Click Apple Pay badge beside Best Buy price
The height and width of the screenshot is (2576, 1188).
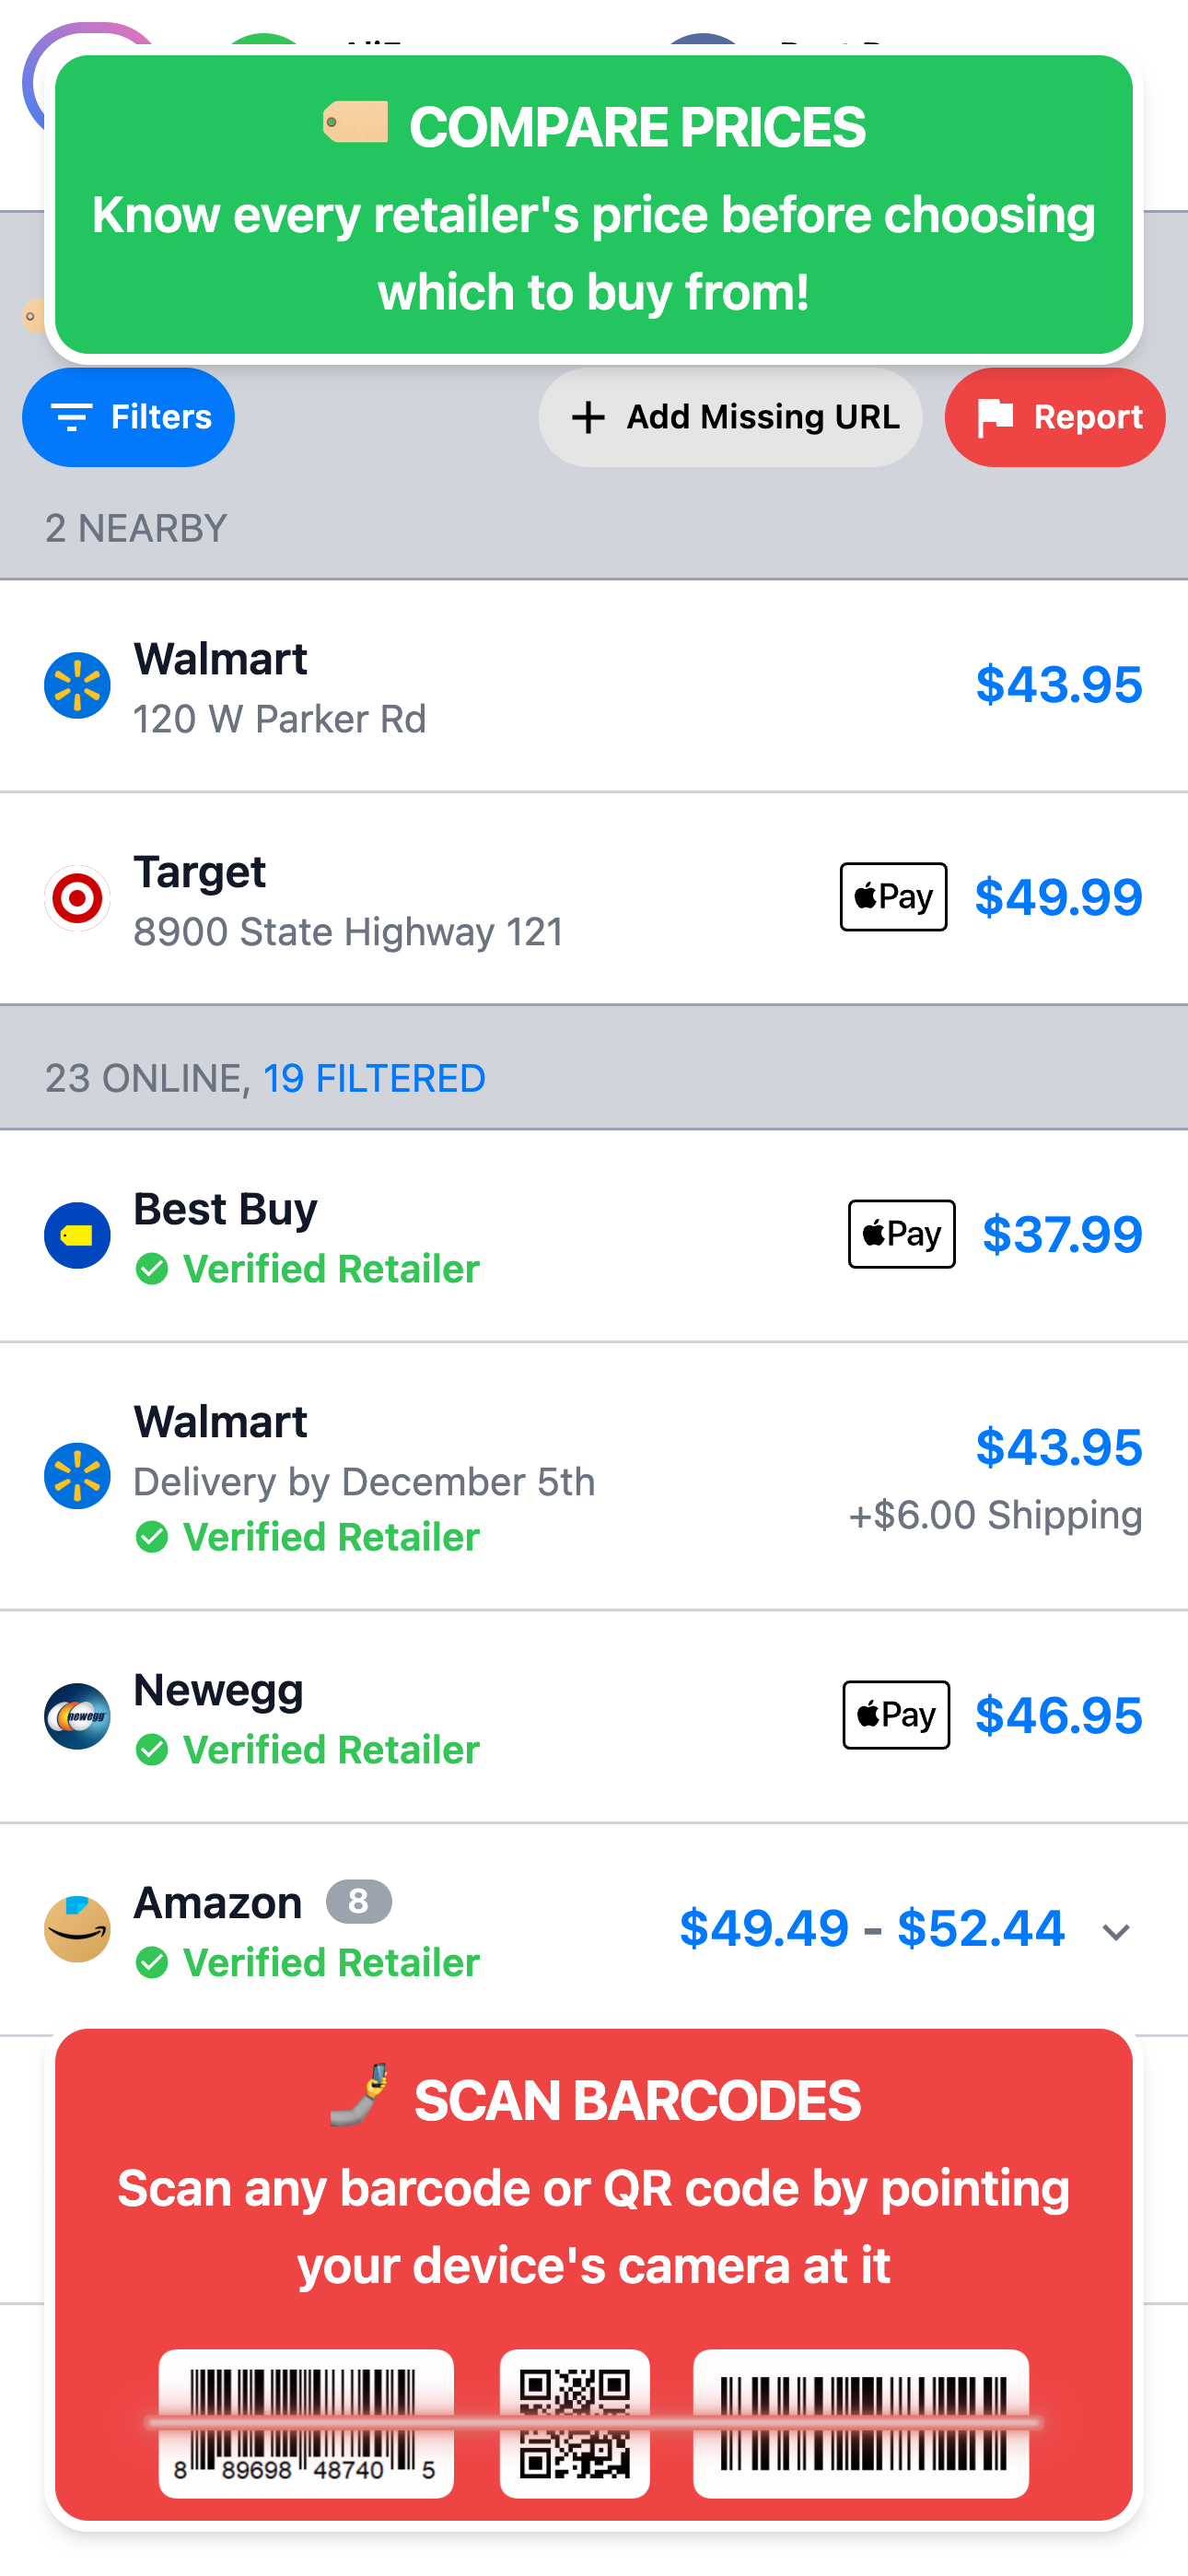901,1234
